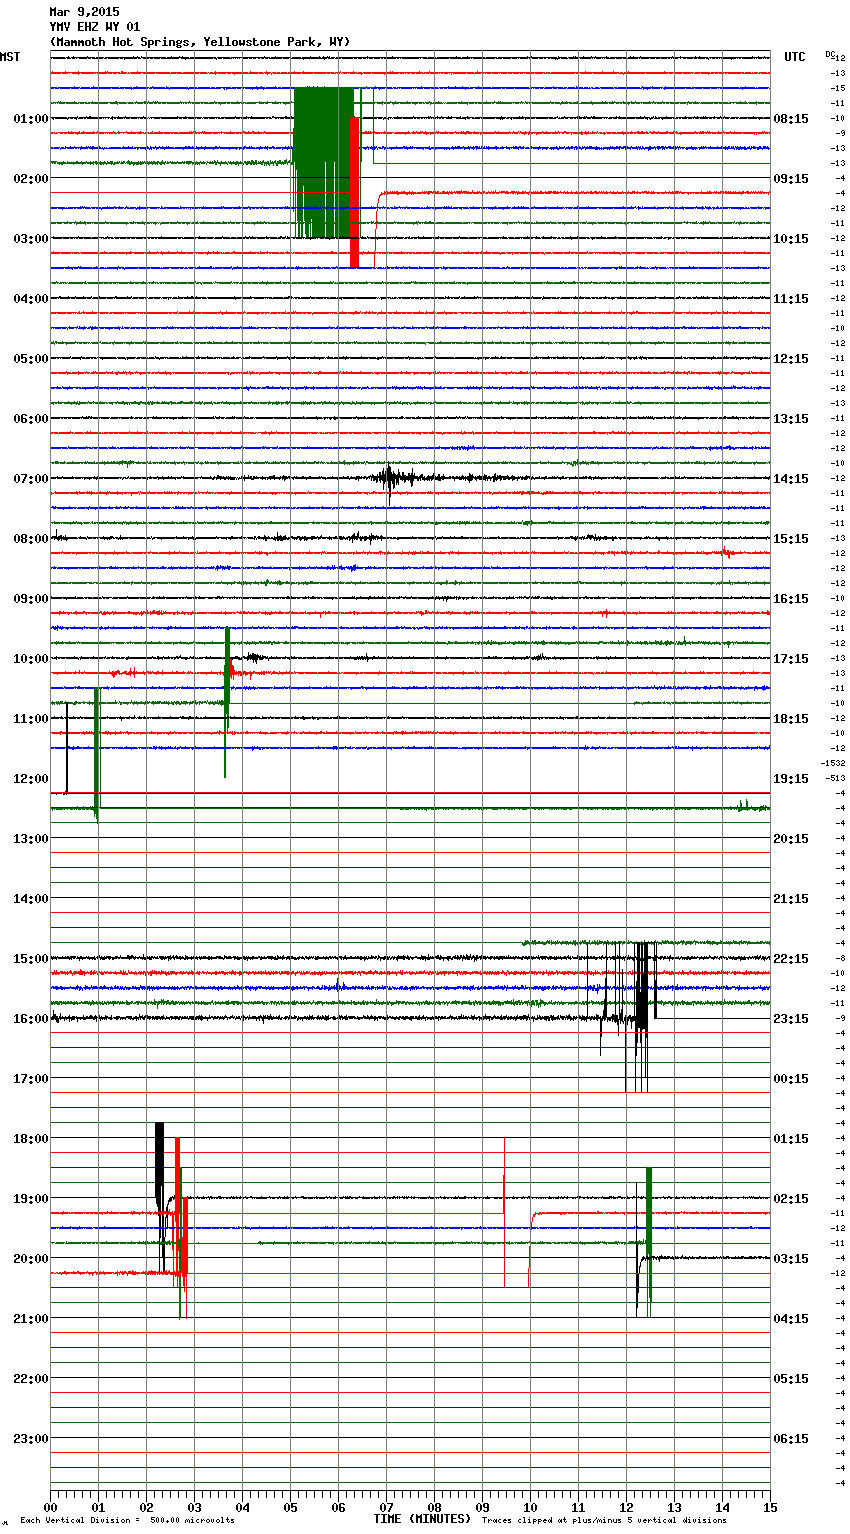850x1534 pixels.
Task: Click the UTC timezone header
Action: click(x=795, y=57)
